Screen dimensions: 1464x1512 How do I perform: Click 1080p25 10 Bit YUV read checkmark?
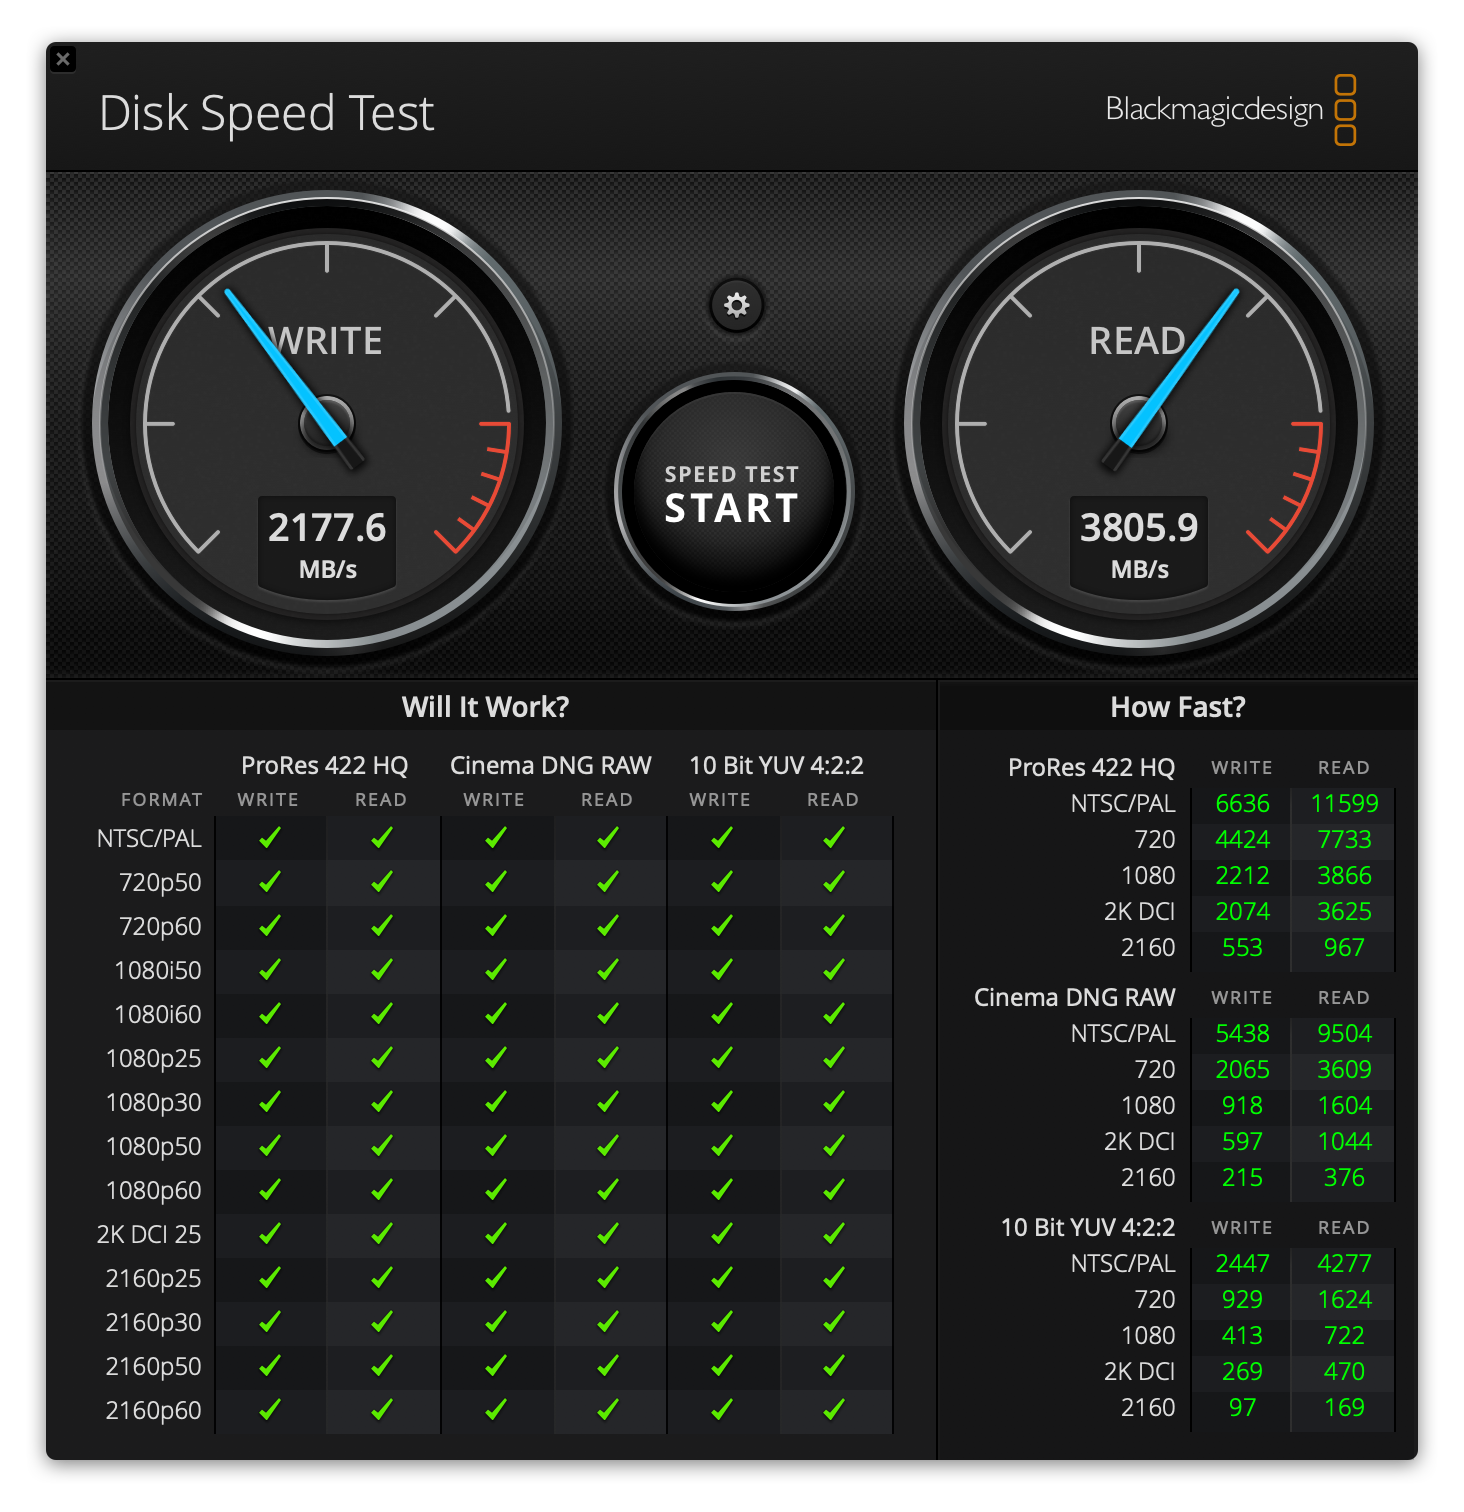click(x=834, y=1058)
